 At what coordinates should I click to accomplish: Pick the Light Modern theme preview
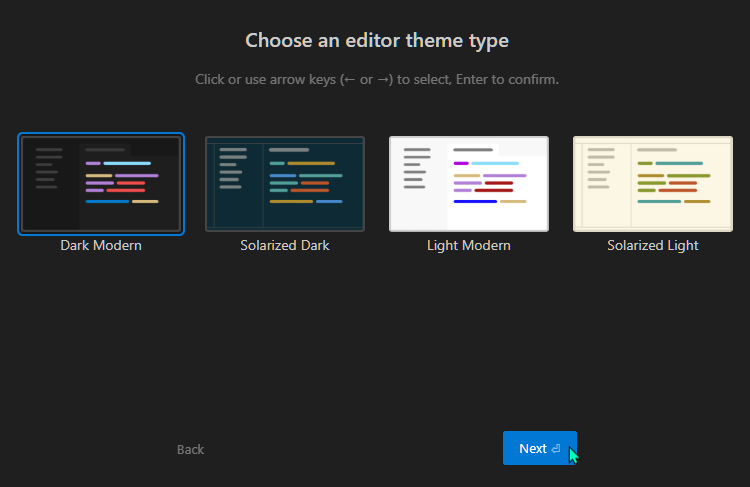click(x=469, y=184)
